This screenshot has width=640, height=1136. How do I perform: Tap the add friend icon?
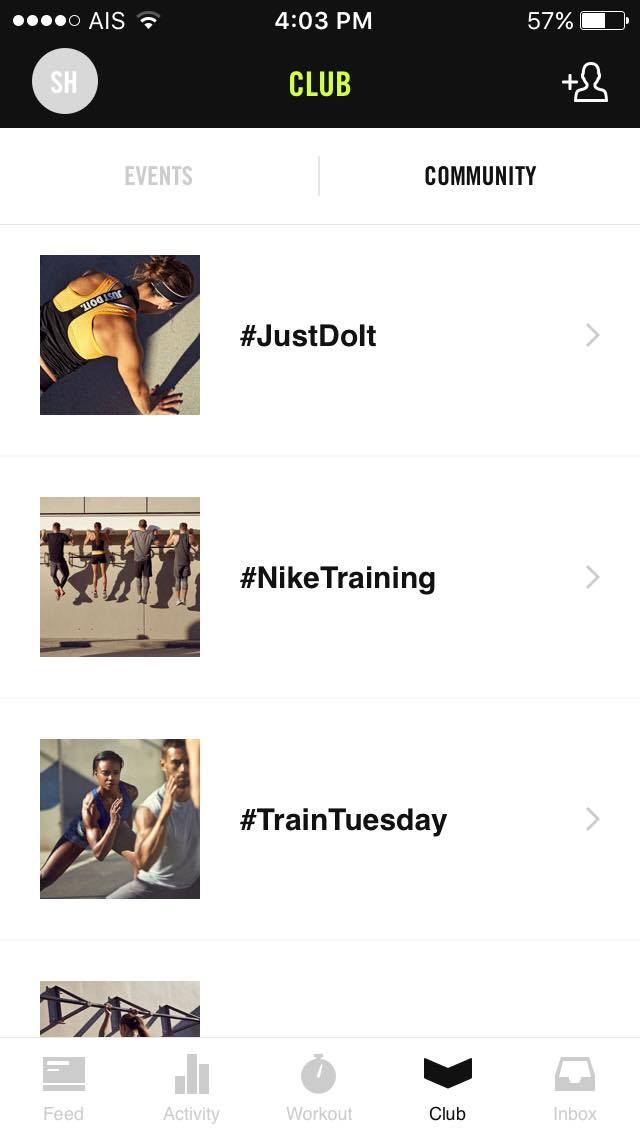tap(584, 83)
